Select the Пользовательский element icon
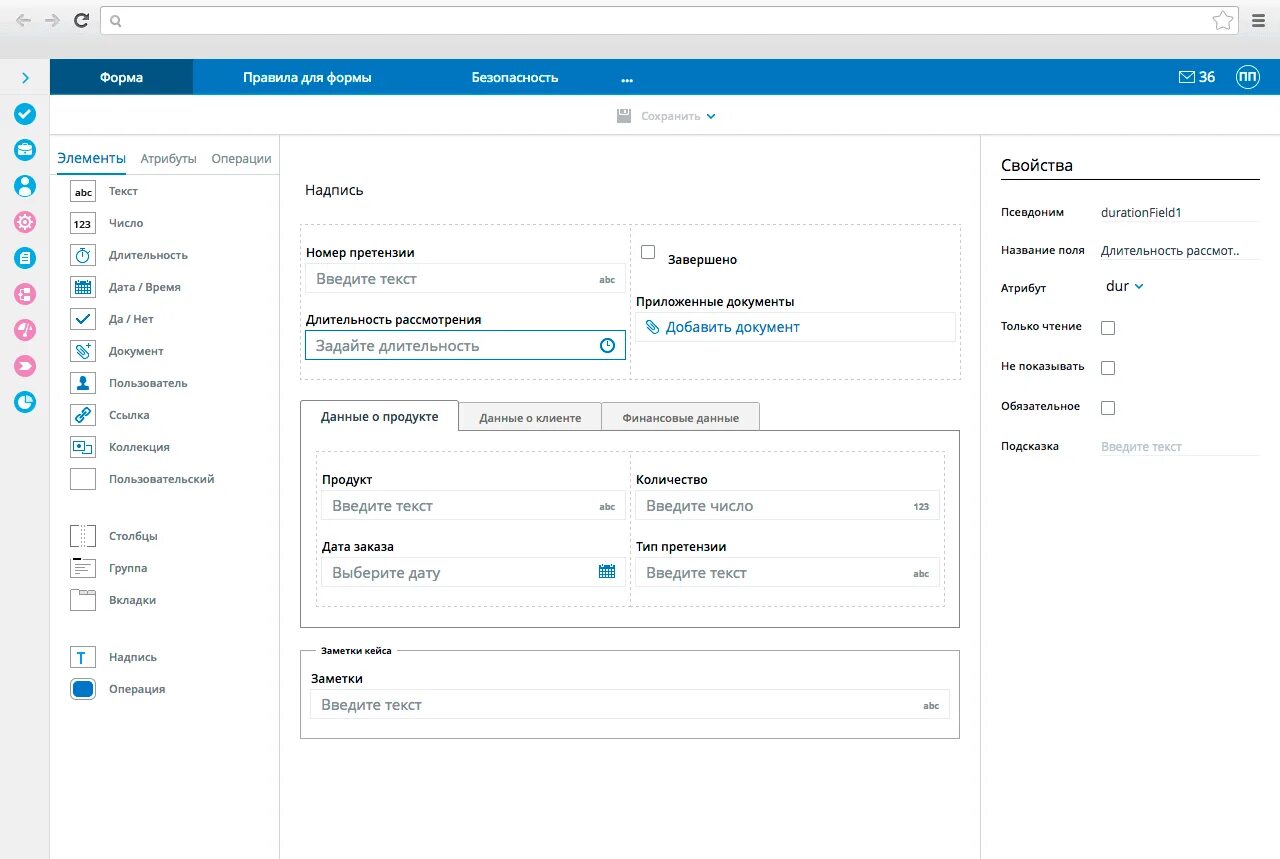 tap(83, 479)
